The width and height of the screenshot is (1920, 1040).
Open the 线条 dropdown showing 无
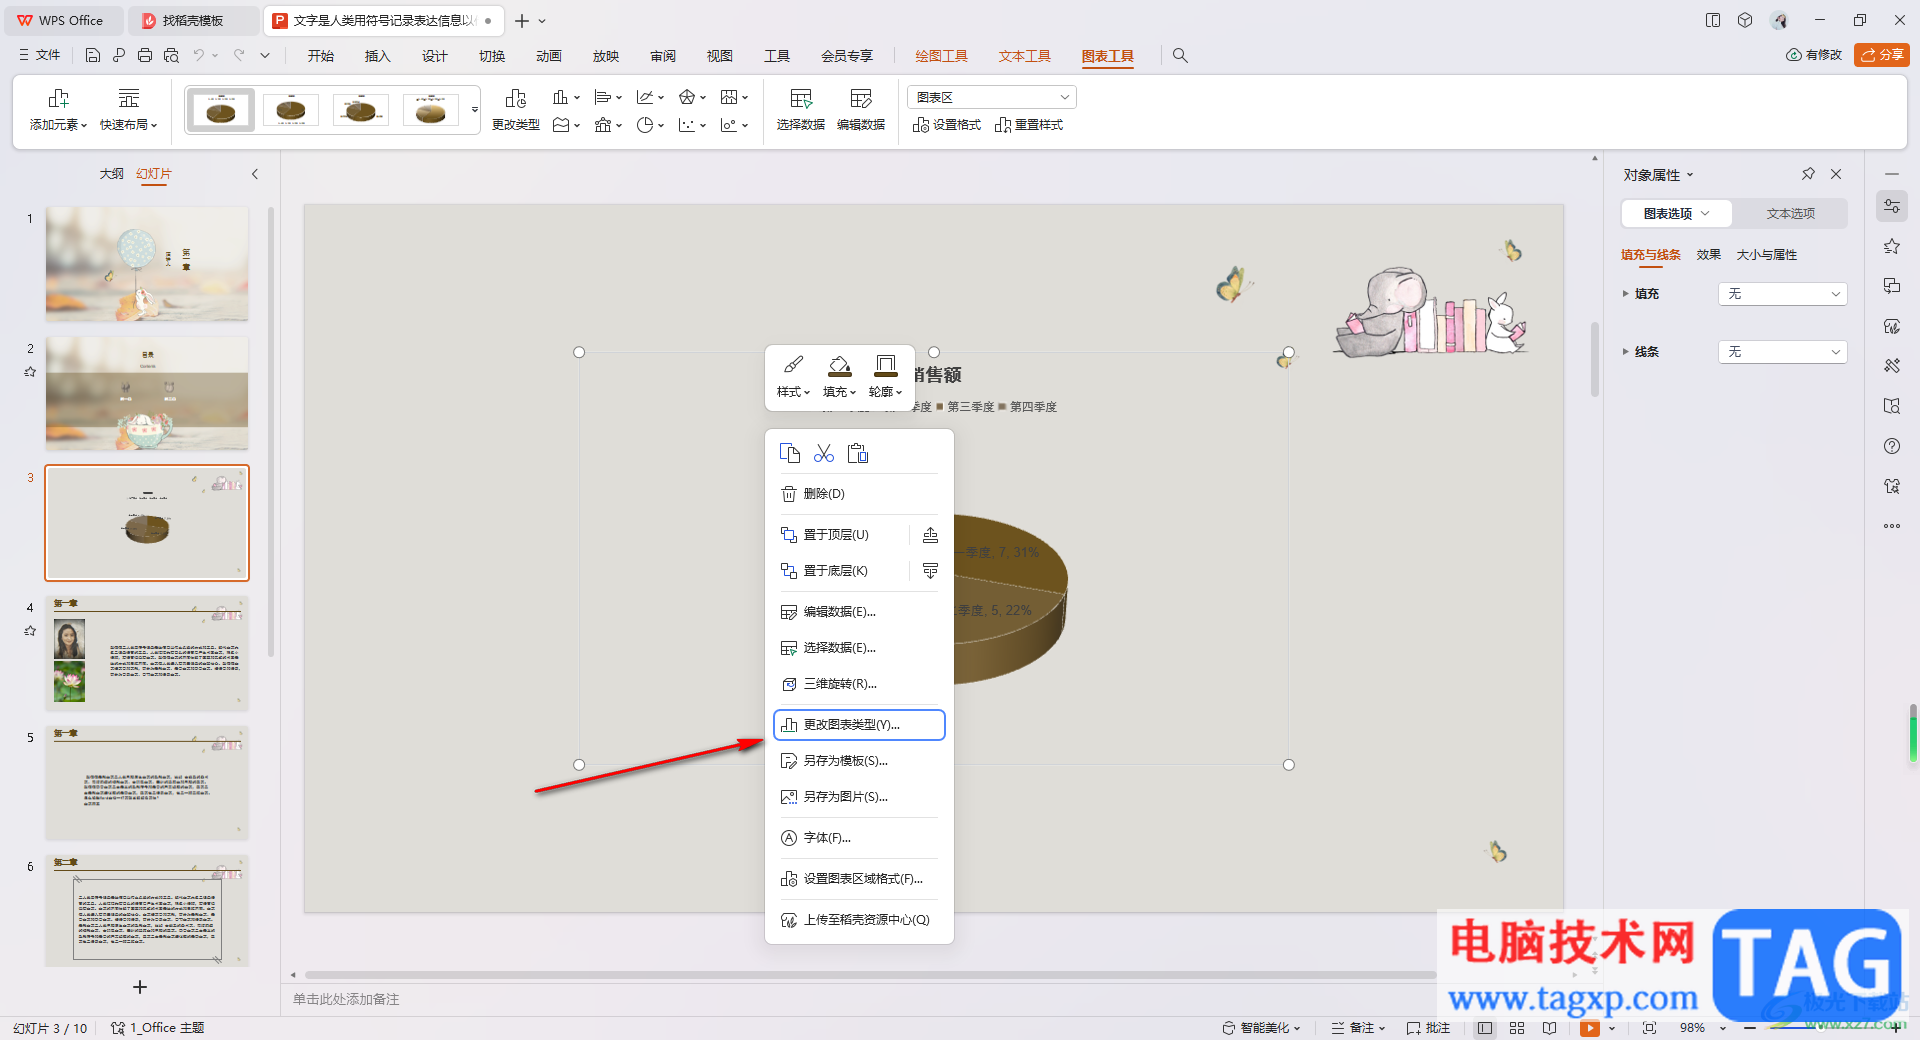(1783, 352)
